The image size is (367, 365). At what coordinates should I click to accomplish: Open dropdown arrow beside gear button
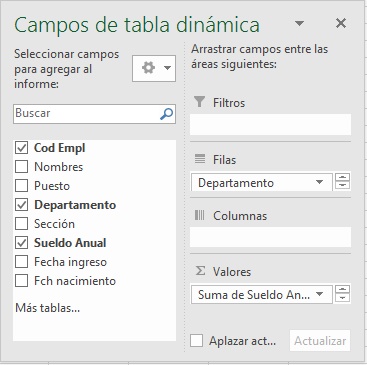click(x=167, y=68)
